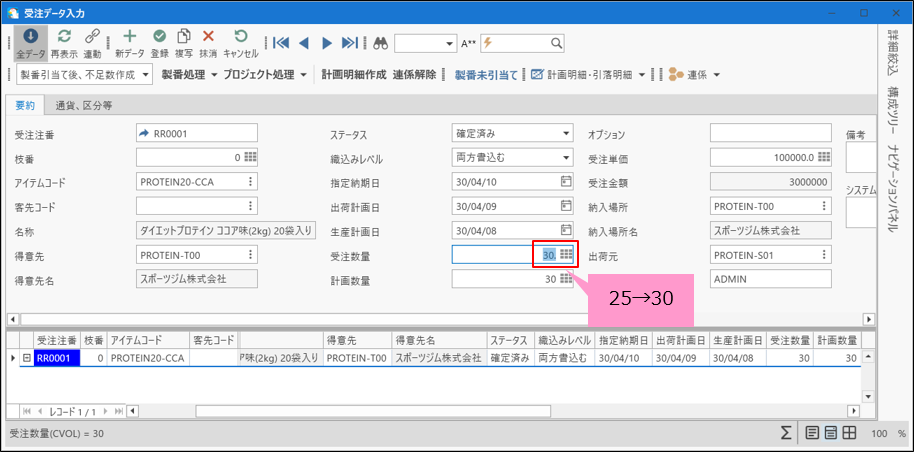Open lookup dots for 得意先 field
914x452 pixels.
pos(251,254)
